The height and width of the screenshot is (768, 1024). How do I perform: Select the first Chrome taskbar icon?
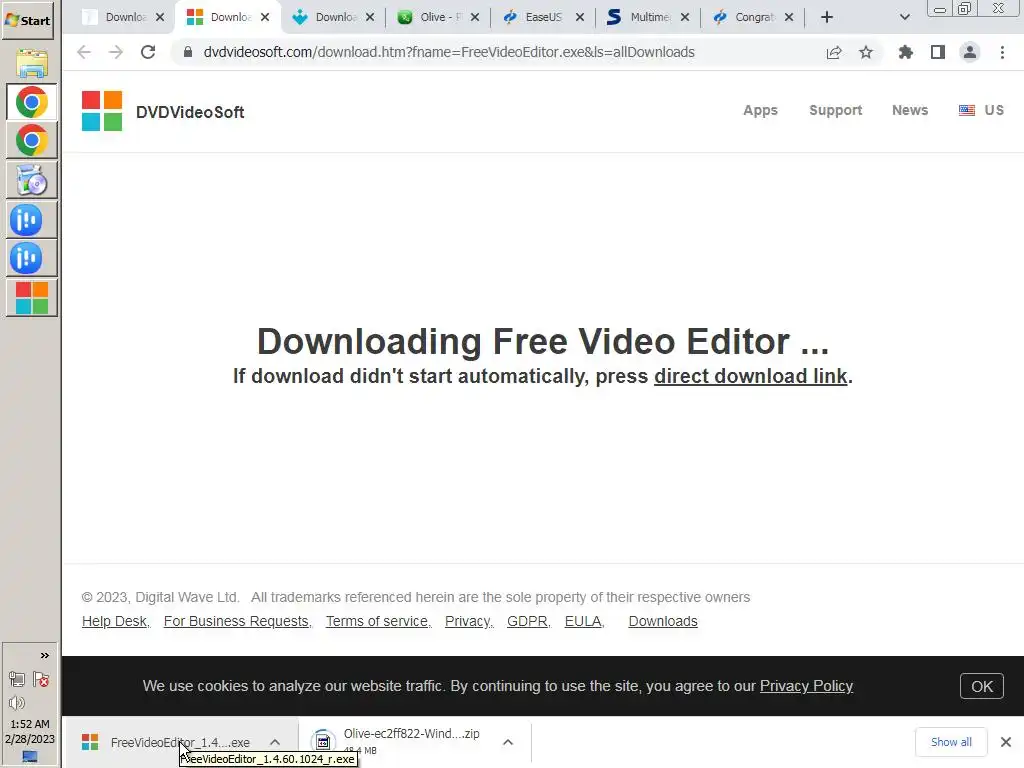tap(31, 102)
